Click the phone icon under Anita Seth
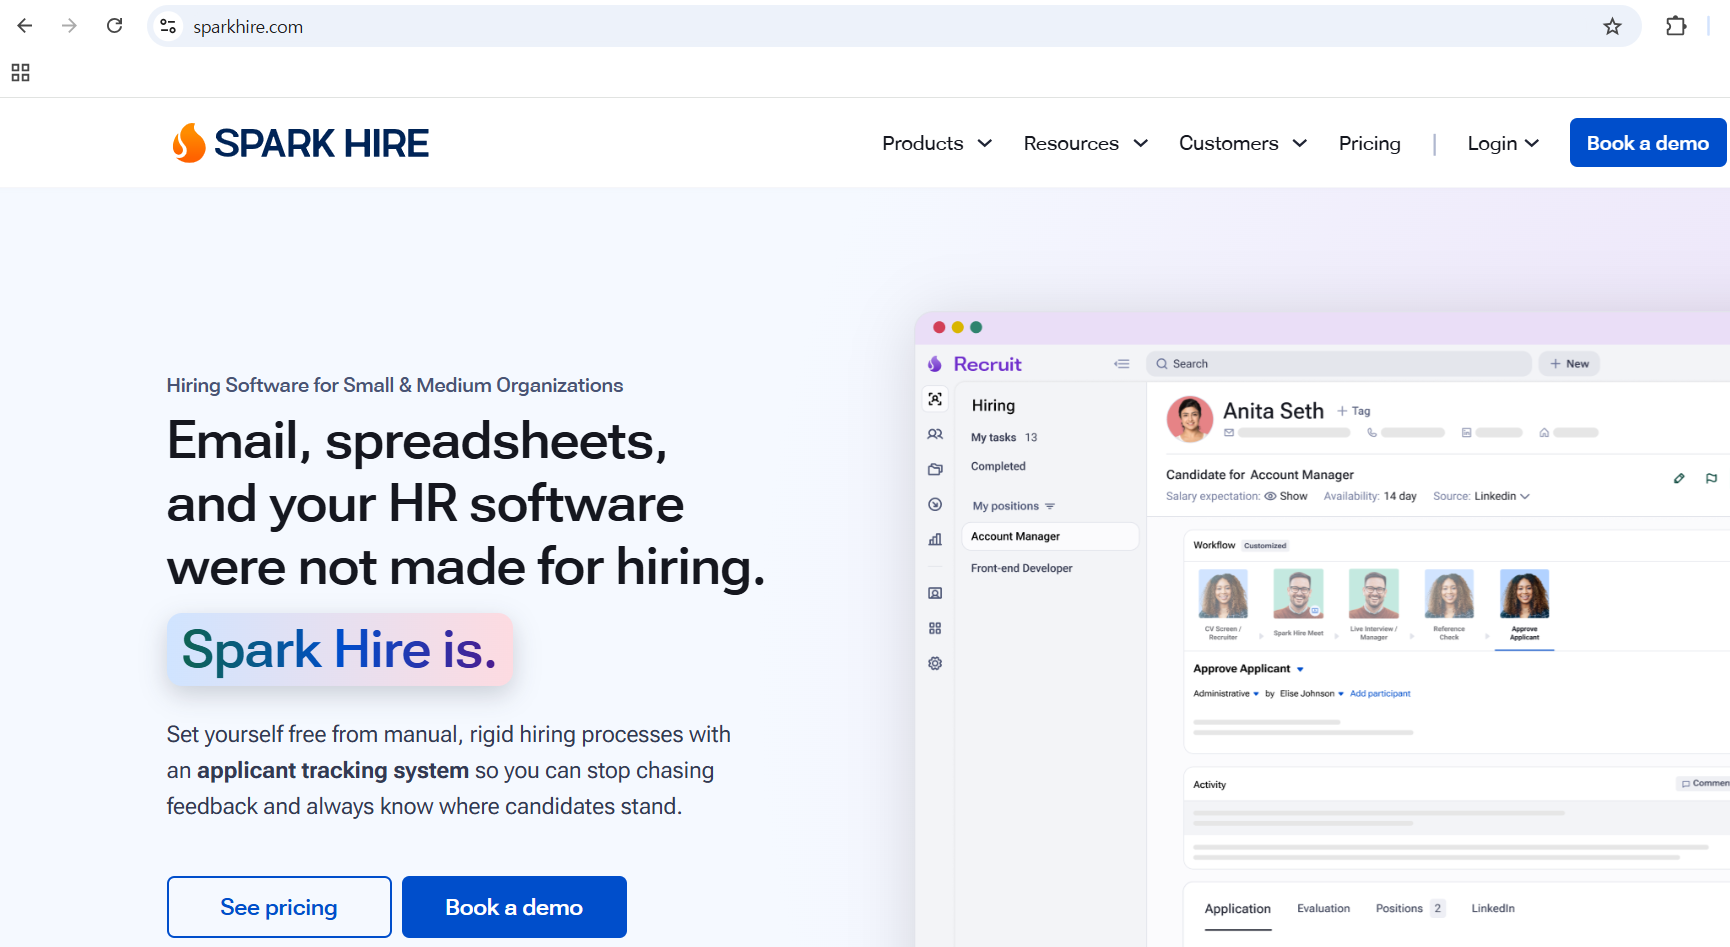Screen dimensions: 1730x947 point(1372,433)
